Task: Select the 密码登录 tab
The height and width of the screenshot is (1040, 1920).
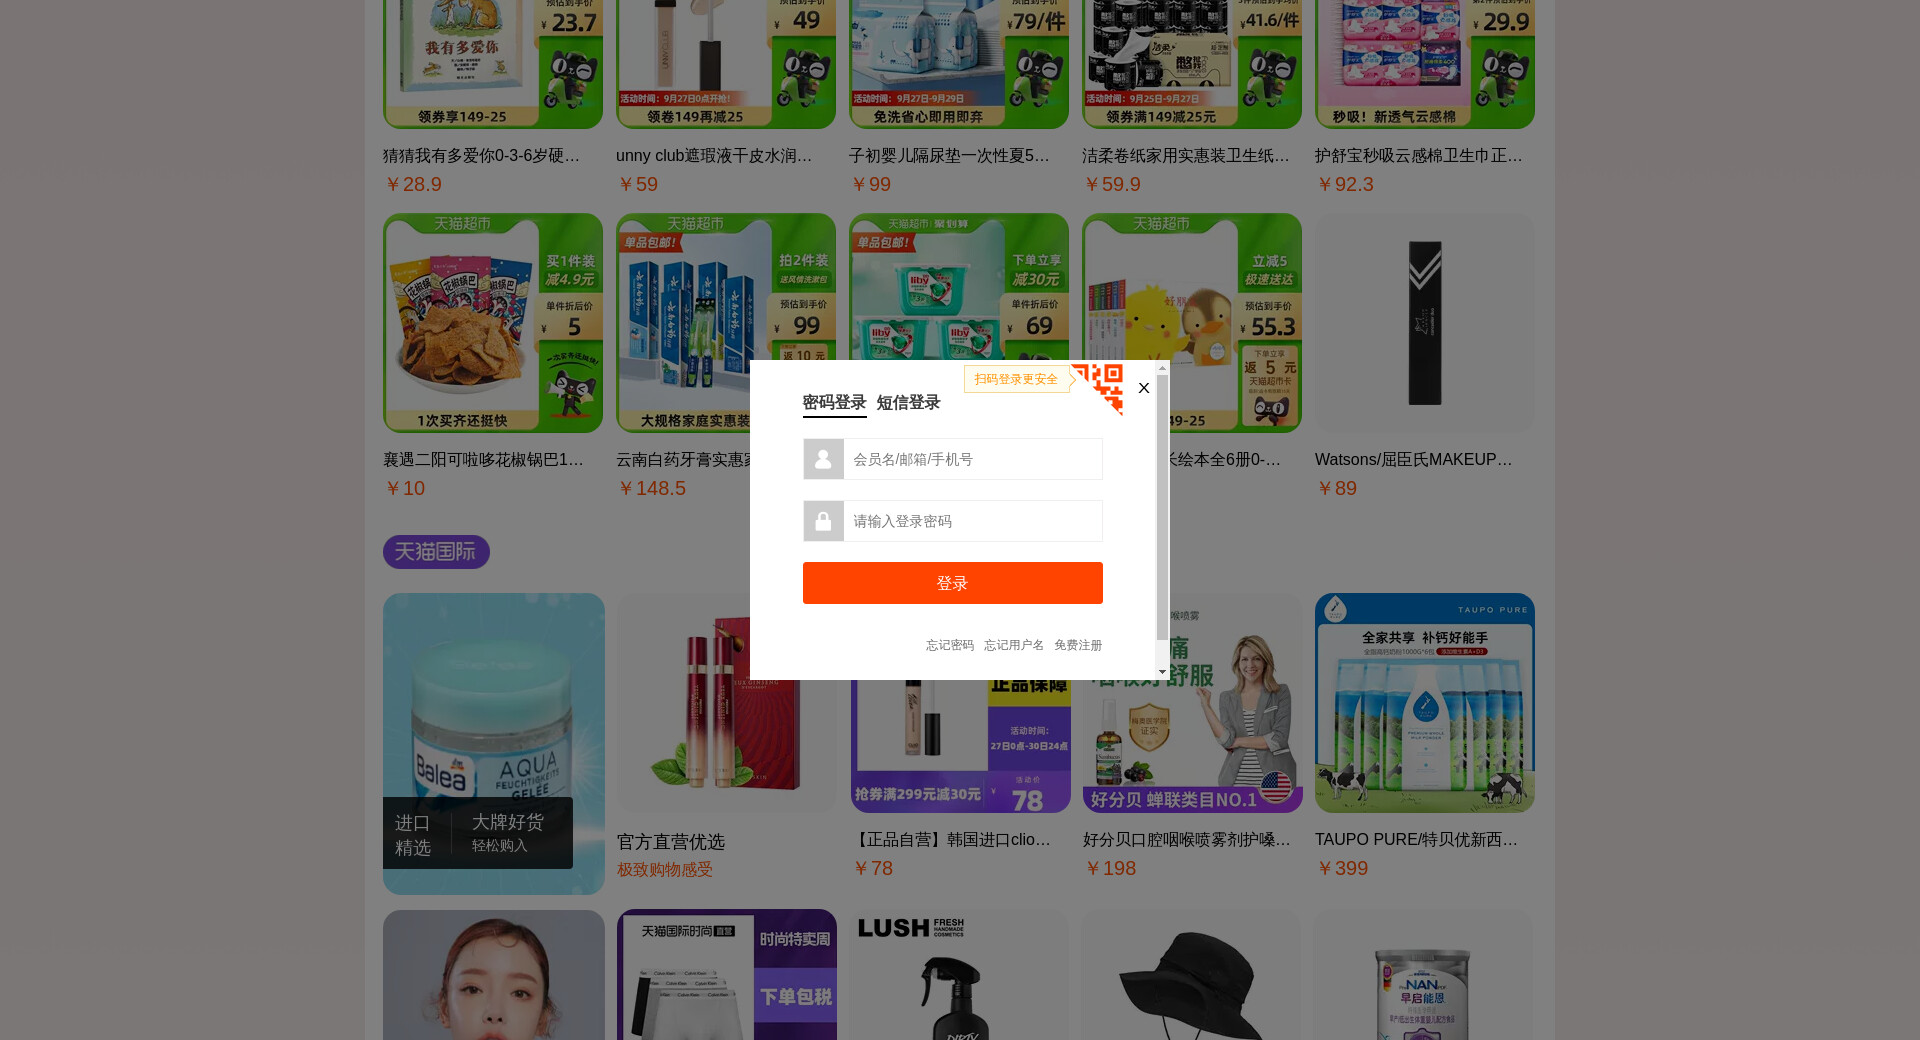Action: click(x=834, y=402)
